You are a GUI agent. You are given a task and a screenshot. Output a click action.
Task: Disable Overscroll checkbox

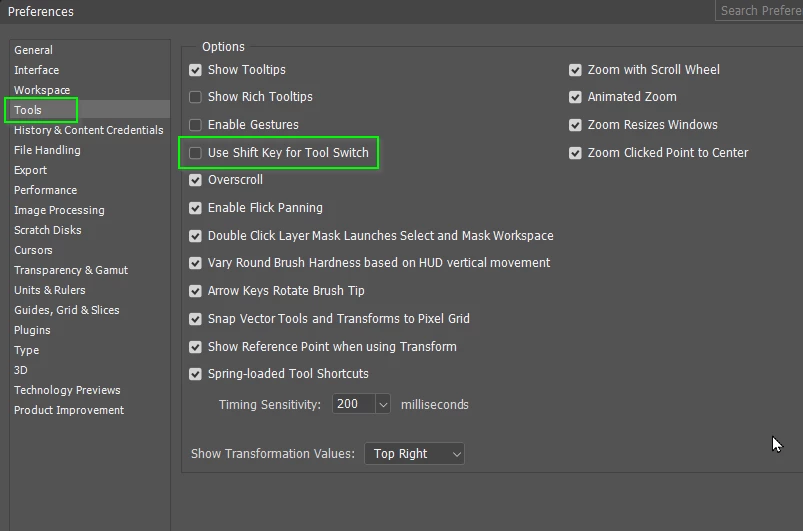coord(195,180)
